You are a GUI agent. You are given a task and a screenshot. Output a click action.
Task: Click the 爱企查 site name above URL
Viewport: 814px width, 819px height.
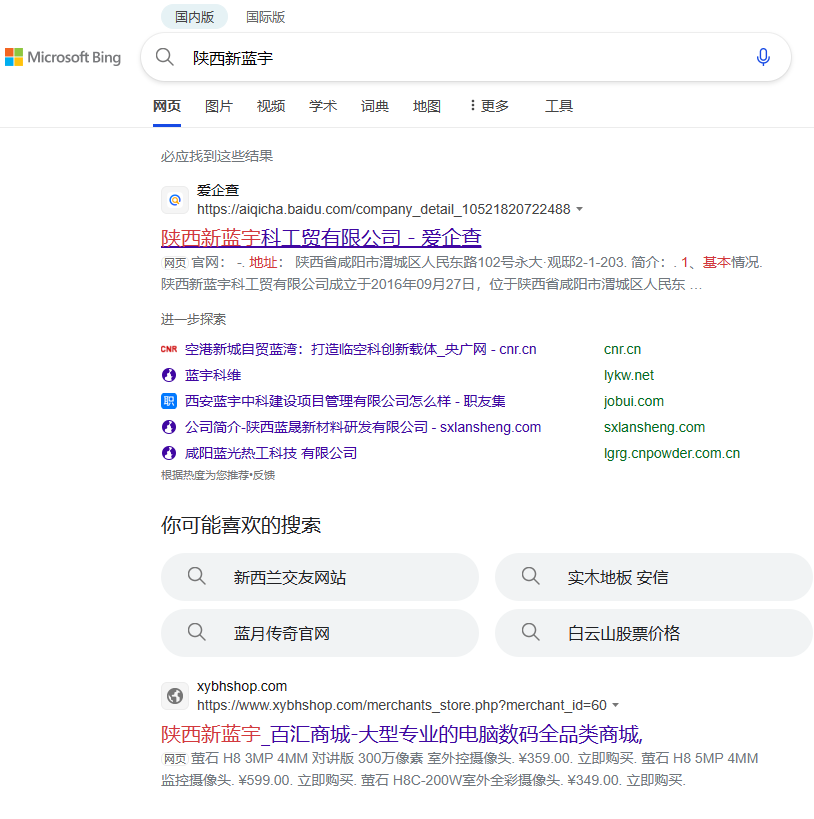click(x=218, y=190)
